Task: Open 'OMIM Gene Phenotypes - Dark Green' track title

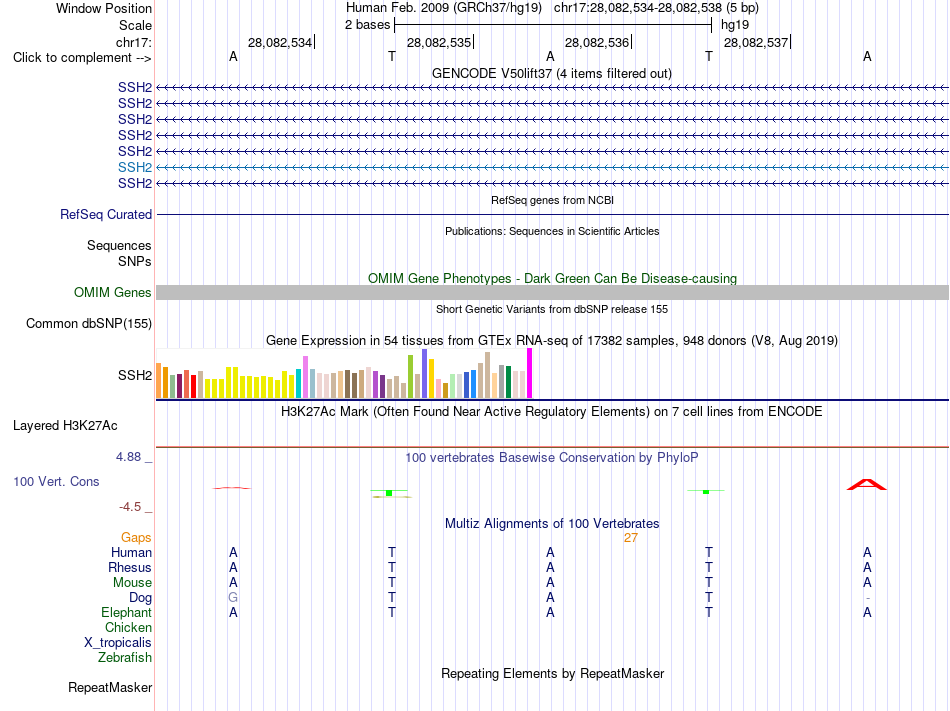Action: 553,279
